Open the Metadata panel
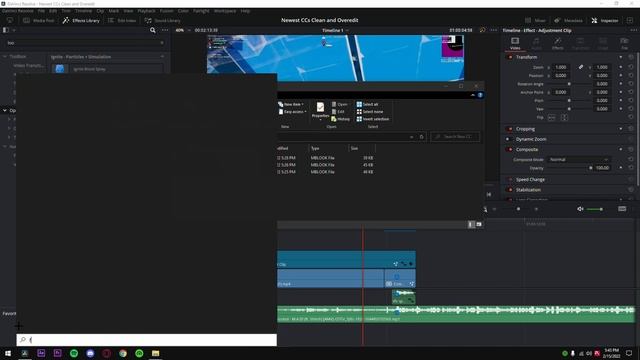Viewport: 640px width, 360px height. [568, 20]
